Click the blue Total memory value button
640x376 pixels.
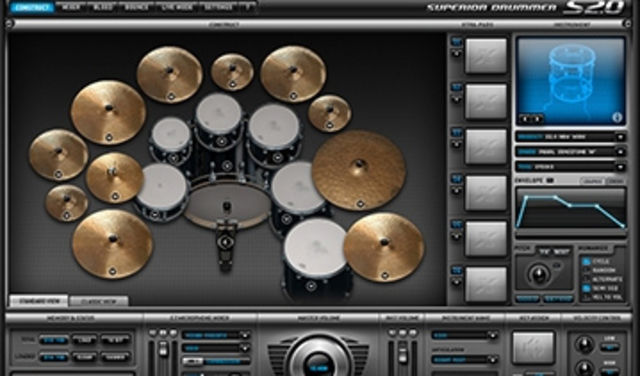coord(53,339)
